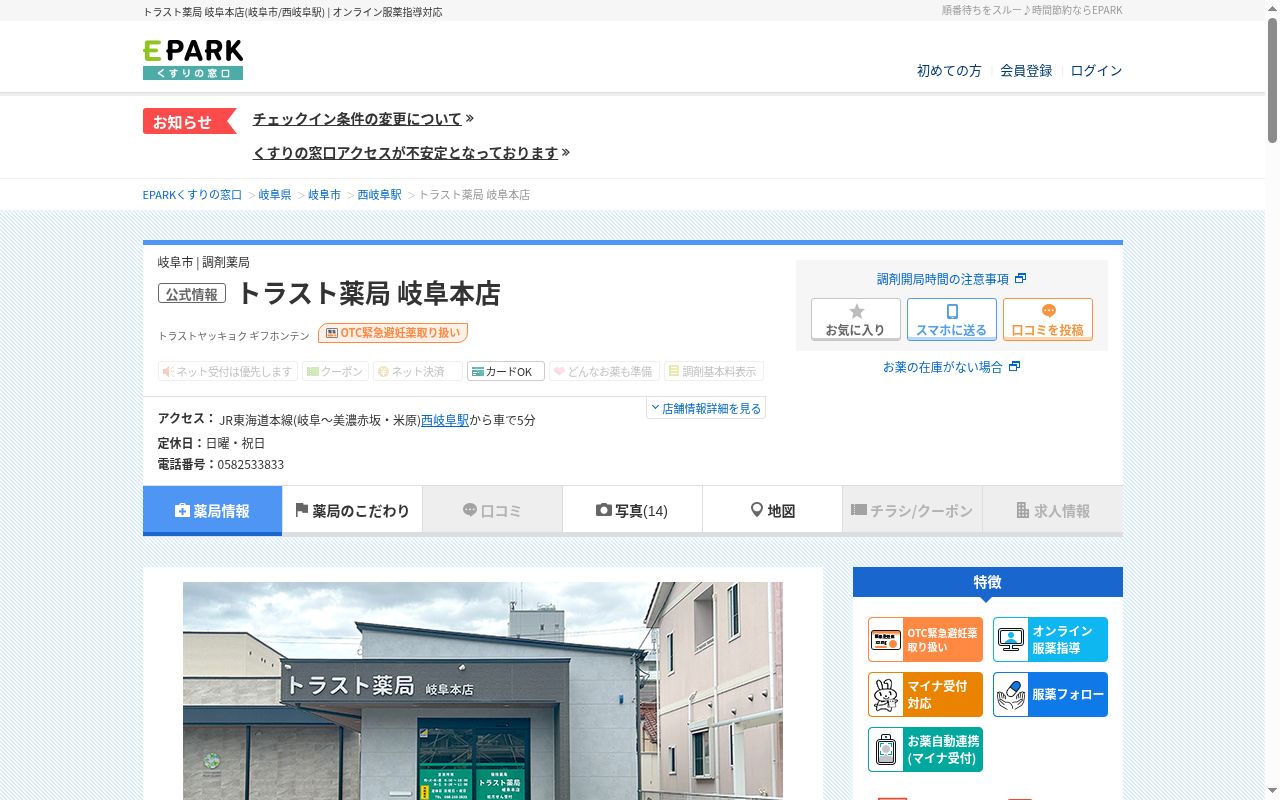This screenshot has width=1280, height=800.
Task: Click the EPARK くすりの窓口 logo
Action: coord(193,60)
